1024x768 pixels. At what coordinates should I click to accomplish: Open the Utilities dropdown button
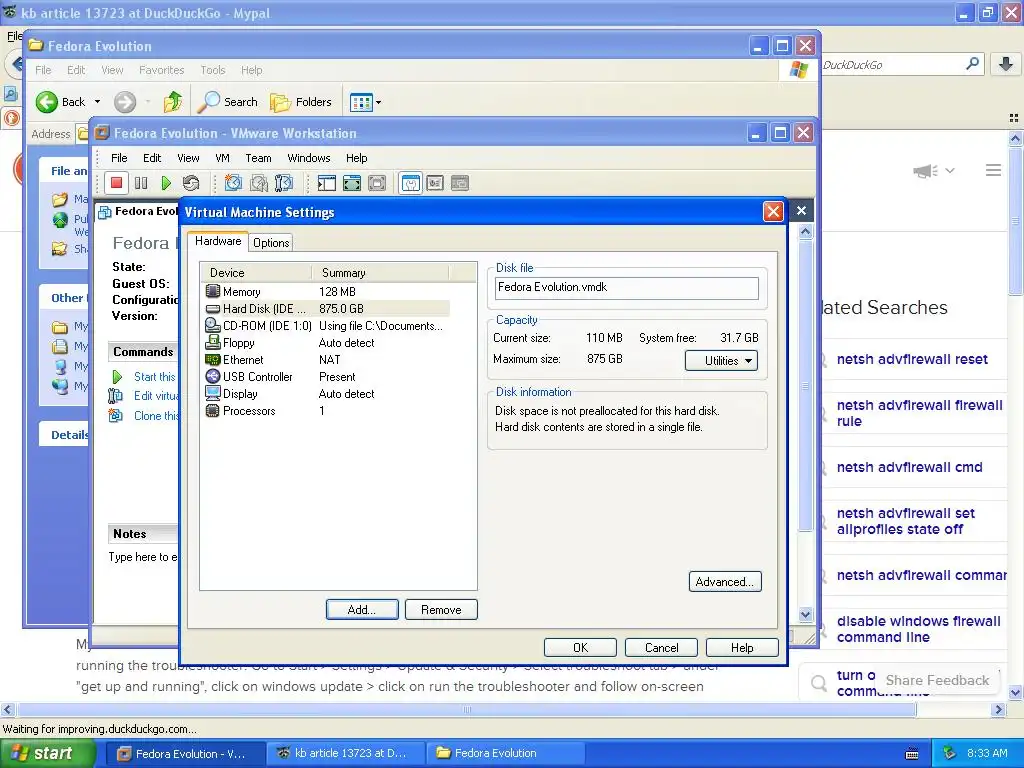[x=722, y=360]
